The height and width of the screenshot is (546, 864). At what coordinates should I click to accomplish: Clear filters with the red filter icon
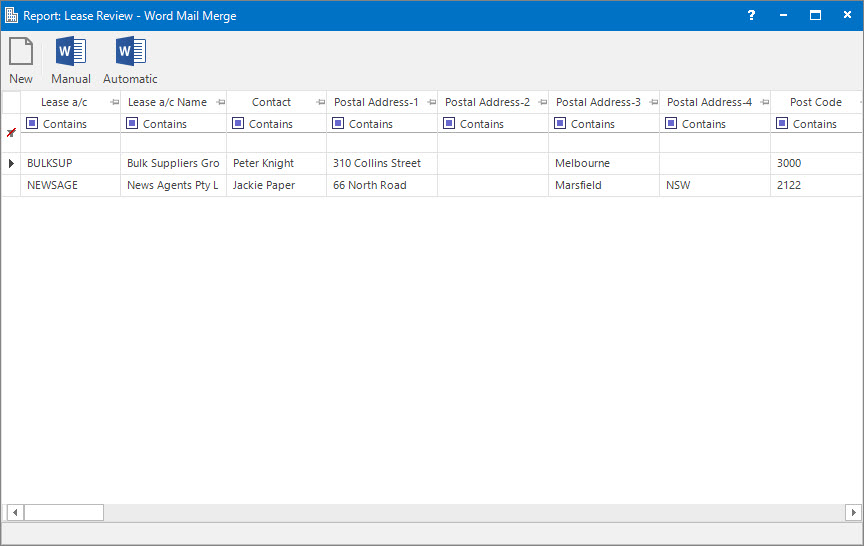coord(11,132)
